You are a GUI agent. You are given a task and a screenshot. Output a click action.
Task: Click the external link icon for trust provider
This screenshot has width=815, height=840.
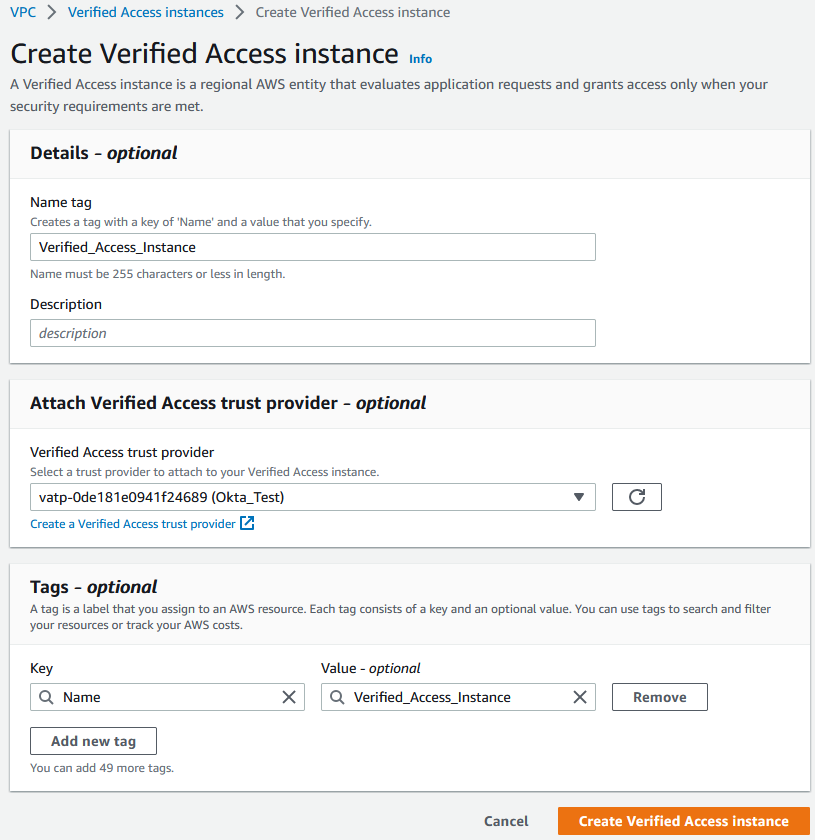(x=247, y=522)
